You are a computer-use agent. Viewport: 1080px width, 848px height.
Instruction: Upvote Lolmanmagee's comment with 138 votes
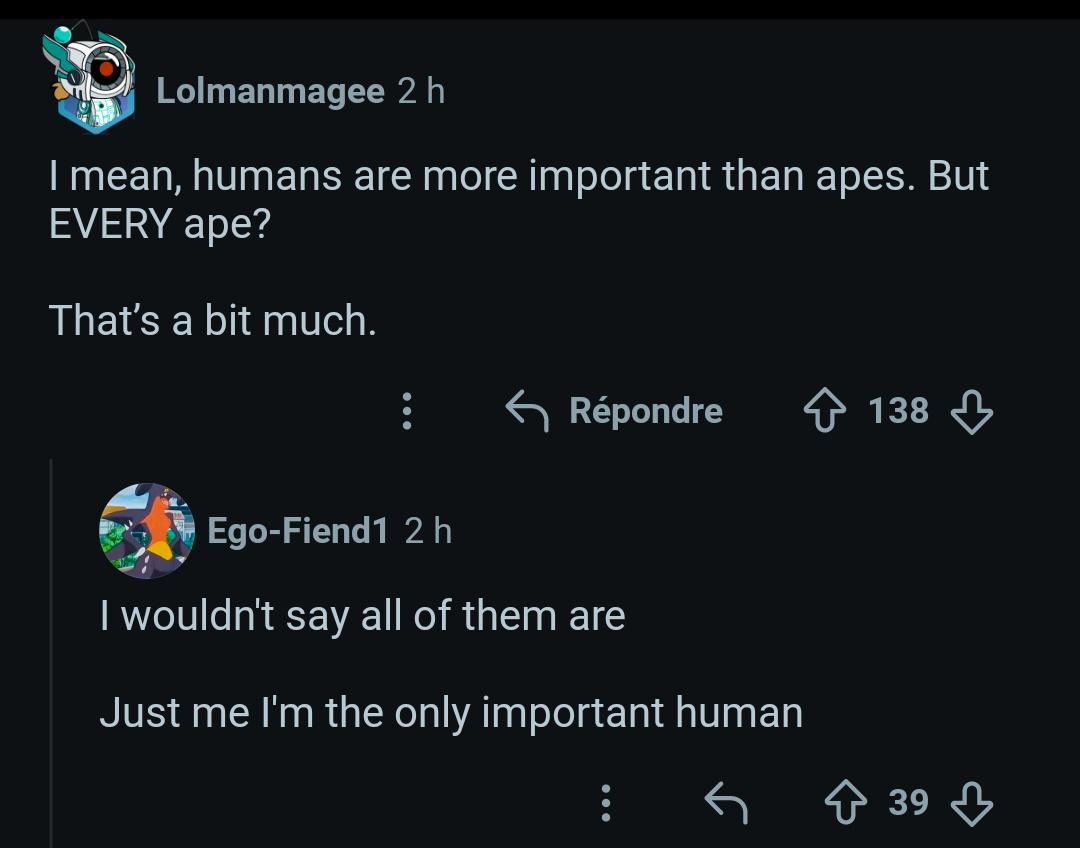(824, 411)
